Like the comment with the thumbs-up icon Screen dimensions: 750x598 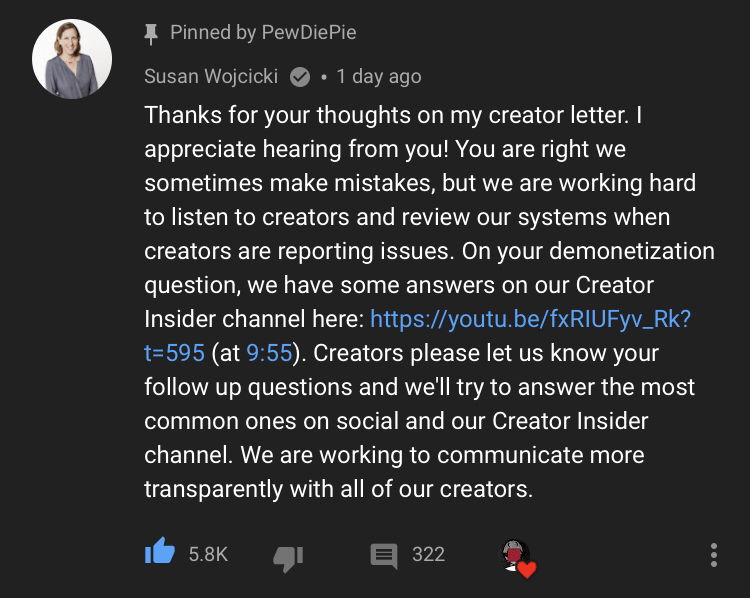tap(160, 551)
